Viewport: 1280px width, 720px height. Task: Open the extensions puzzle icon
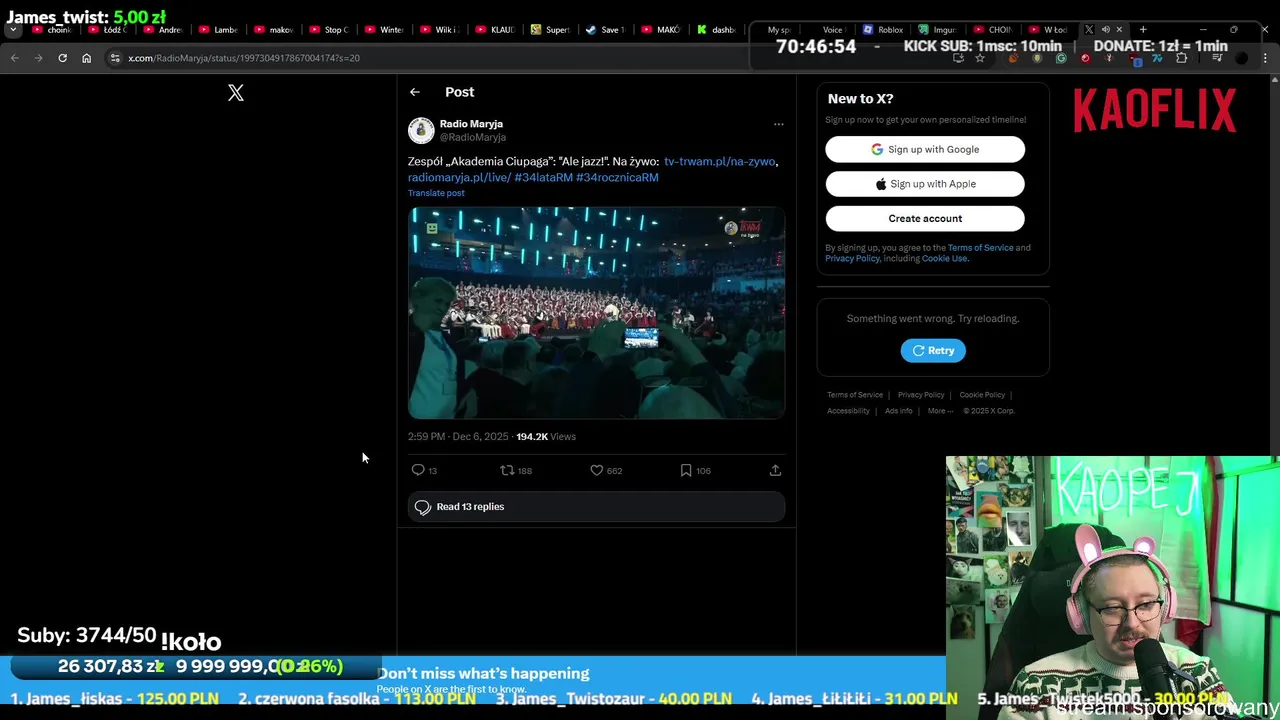coord(1181,58)
